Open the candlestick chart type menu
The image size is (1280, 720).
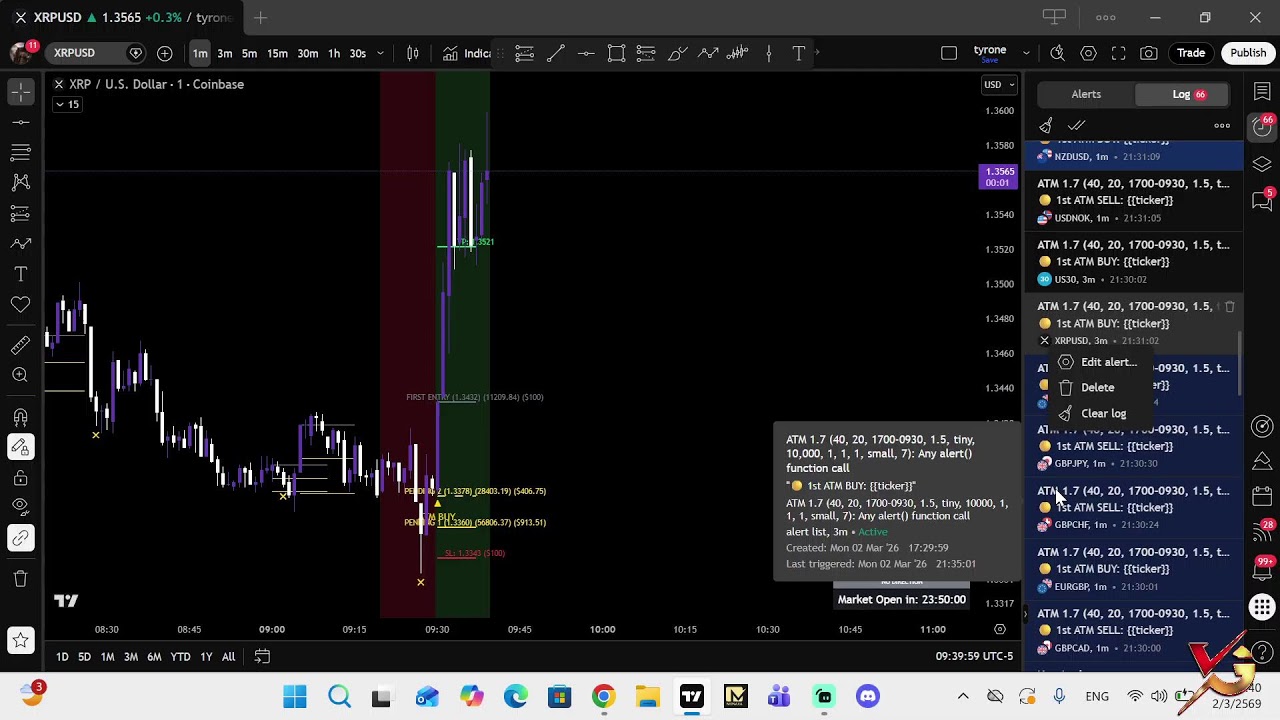(412, 53)
